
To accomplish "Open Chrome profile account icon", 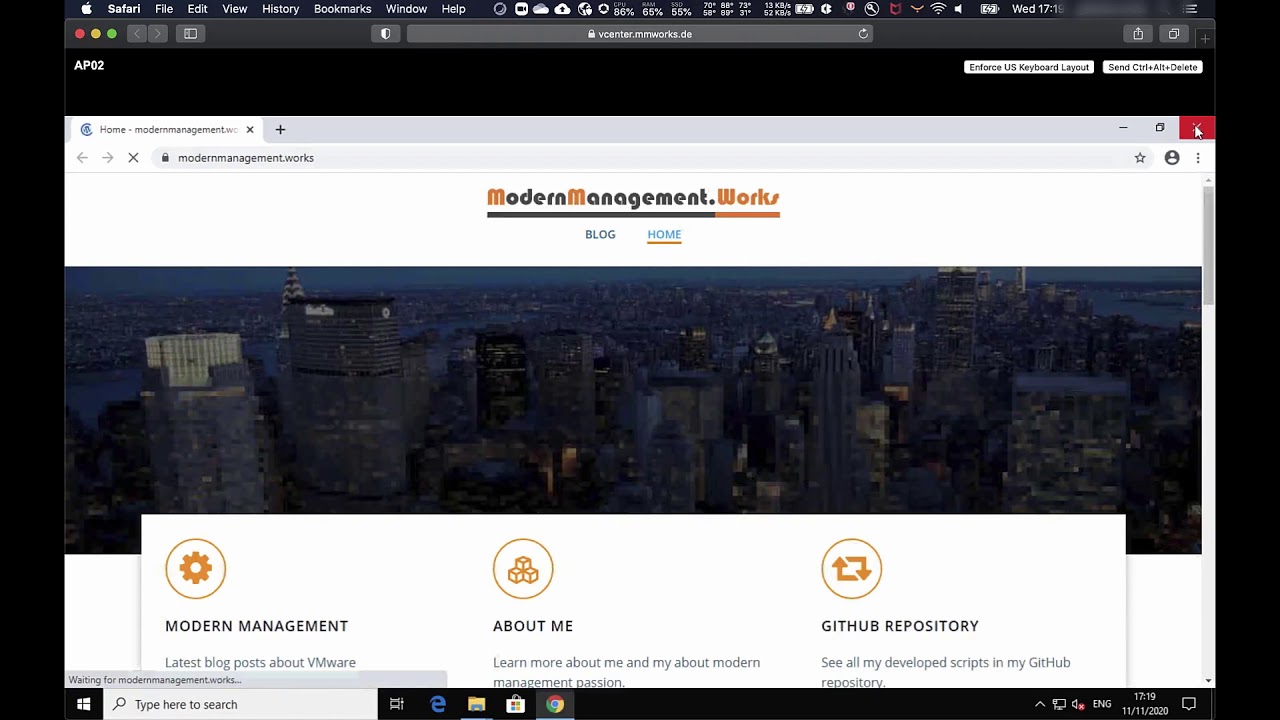I will [1172, 158].
